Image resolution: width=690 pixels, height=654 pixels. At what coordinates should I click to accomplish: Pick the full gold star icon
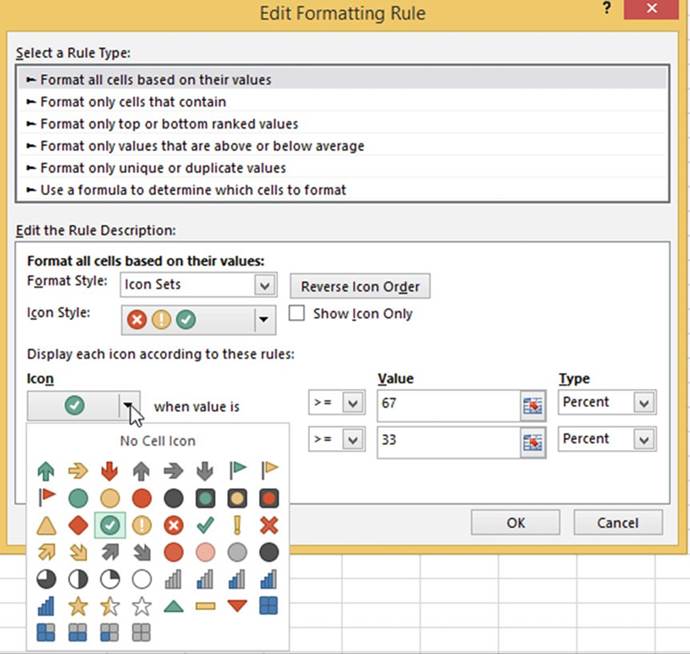[78, 606]
